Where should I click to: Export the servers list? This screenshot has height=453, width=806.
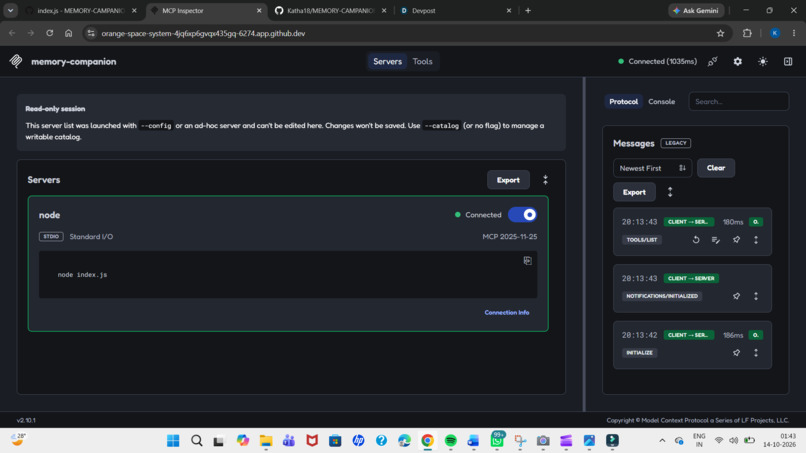508,180
